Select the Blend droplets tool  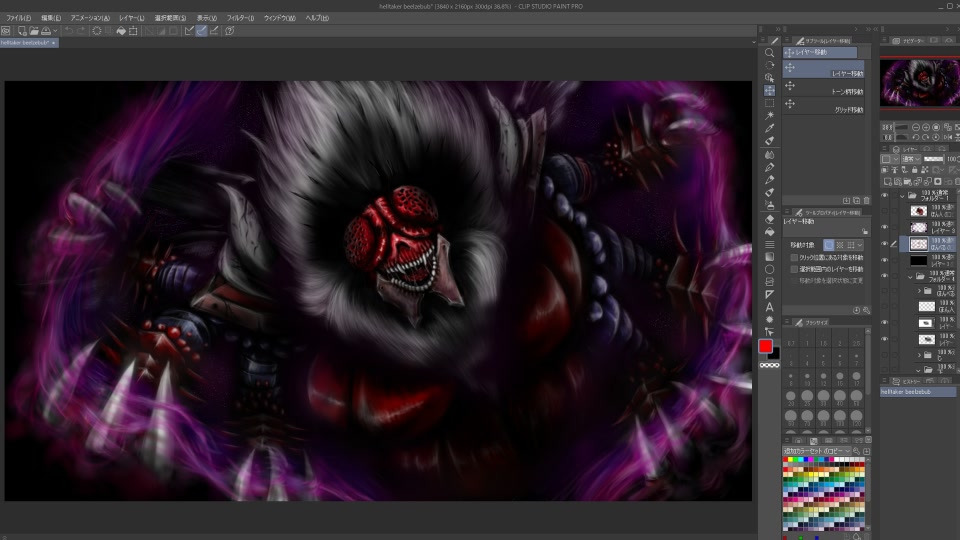770,155
